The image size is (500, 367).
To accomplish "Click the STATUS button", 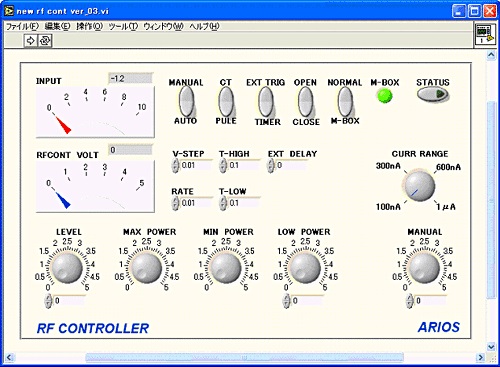I will coord(432,94).
